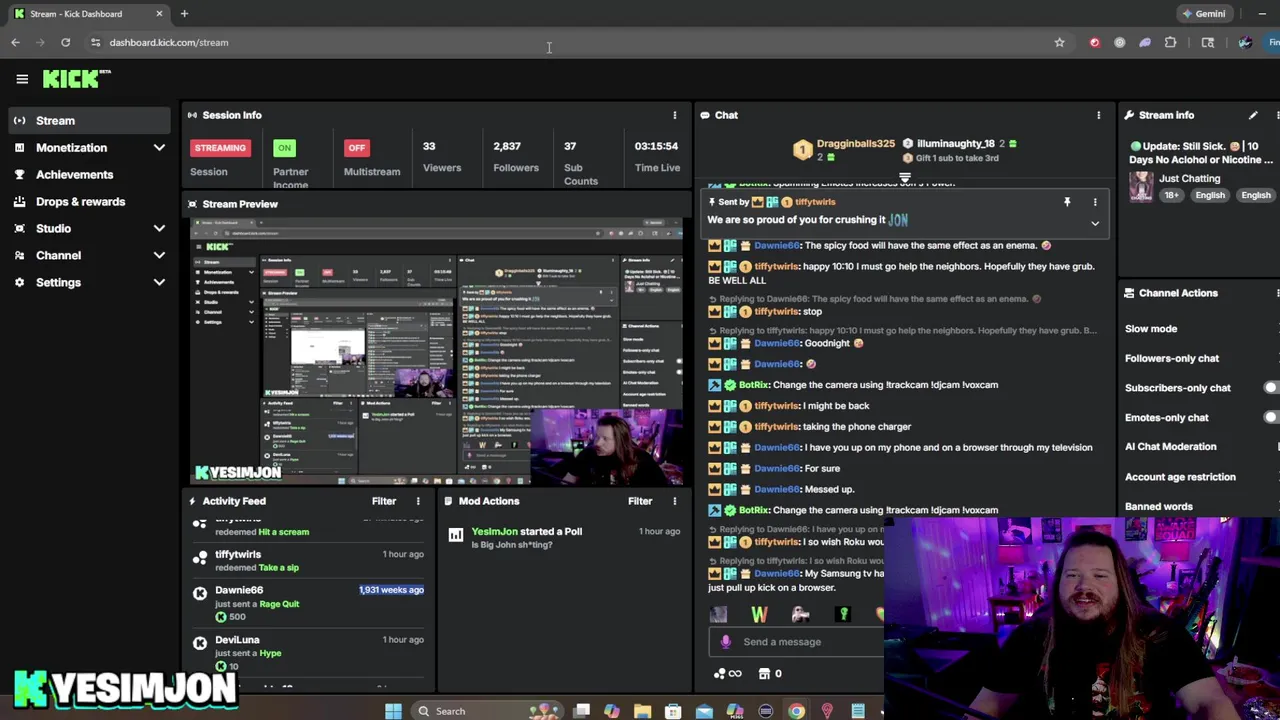Open the browser Extensions puzzle icon
The image size is (1280, 720).
click(x=1170, y=42)
